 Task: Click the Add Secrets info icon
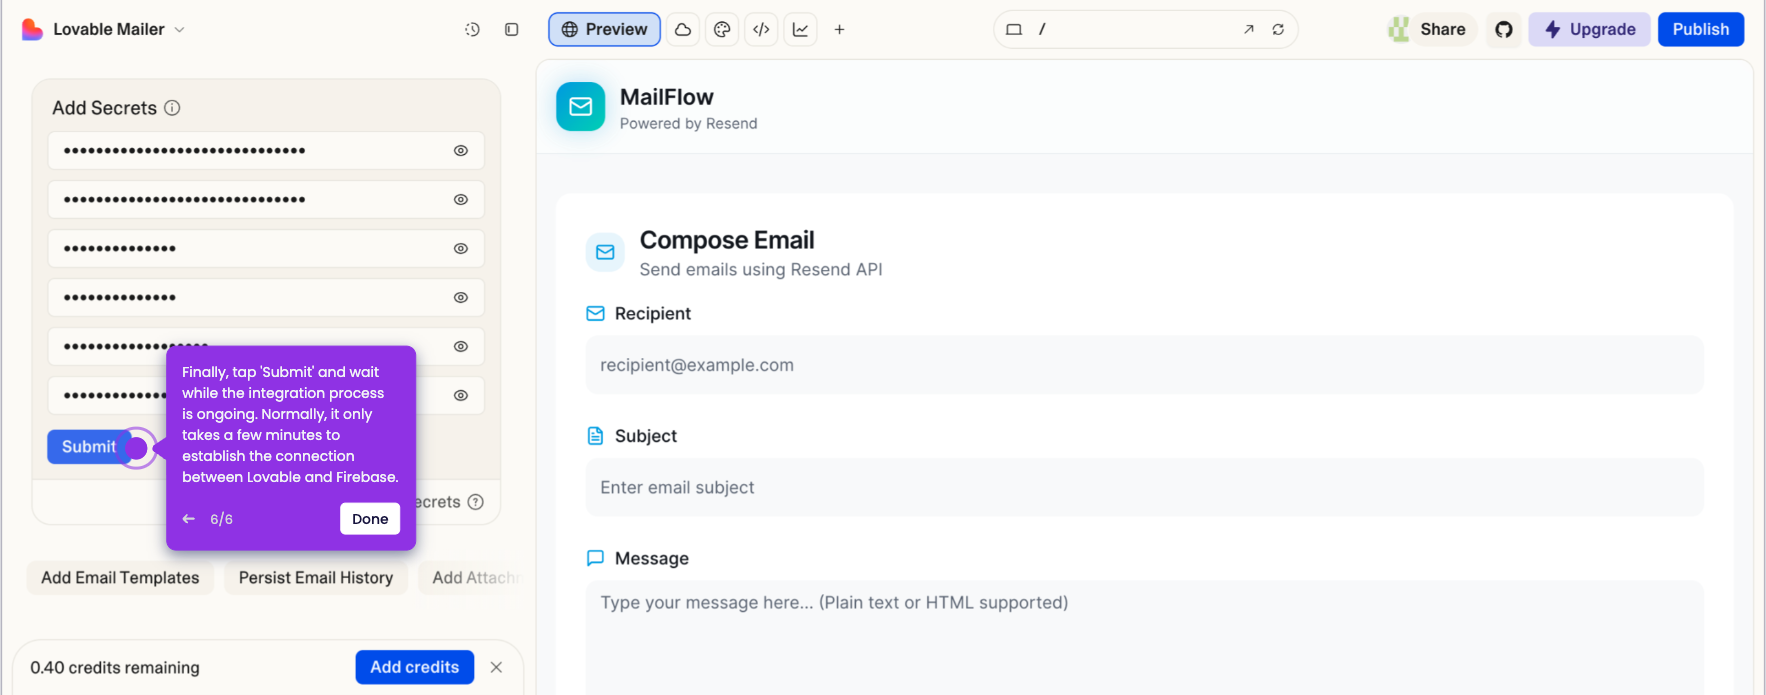tap(172, 108)
